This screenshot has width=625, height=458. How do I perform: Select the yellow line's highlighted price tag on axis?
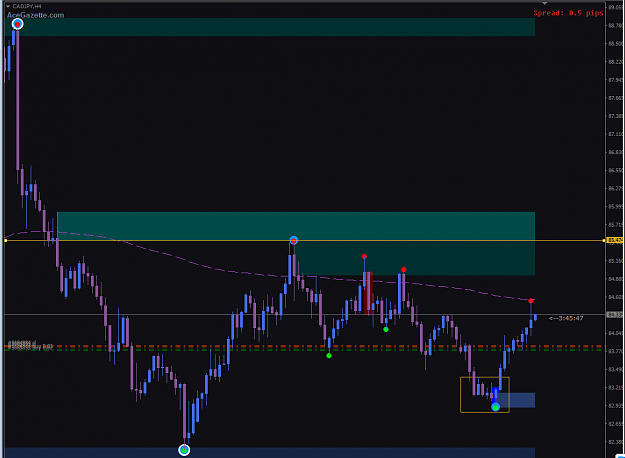click(x=615, y=240)
